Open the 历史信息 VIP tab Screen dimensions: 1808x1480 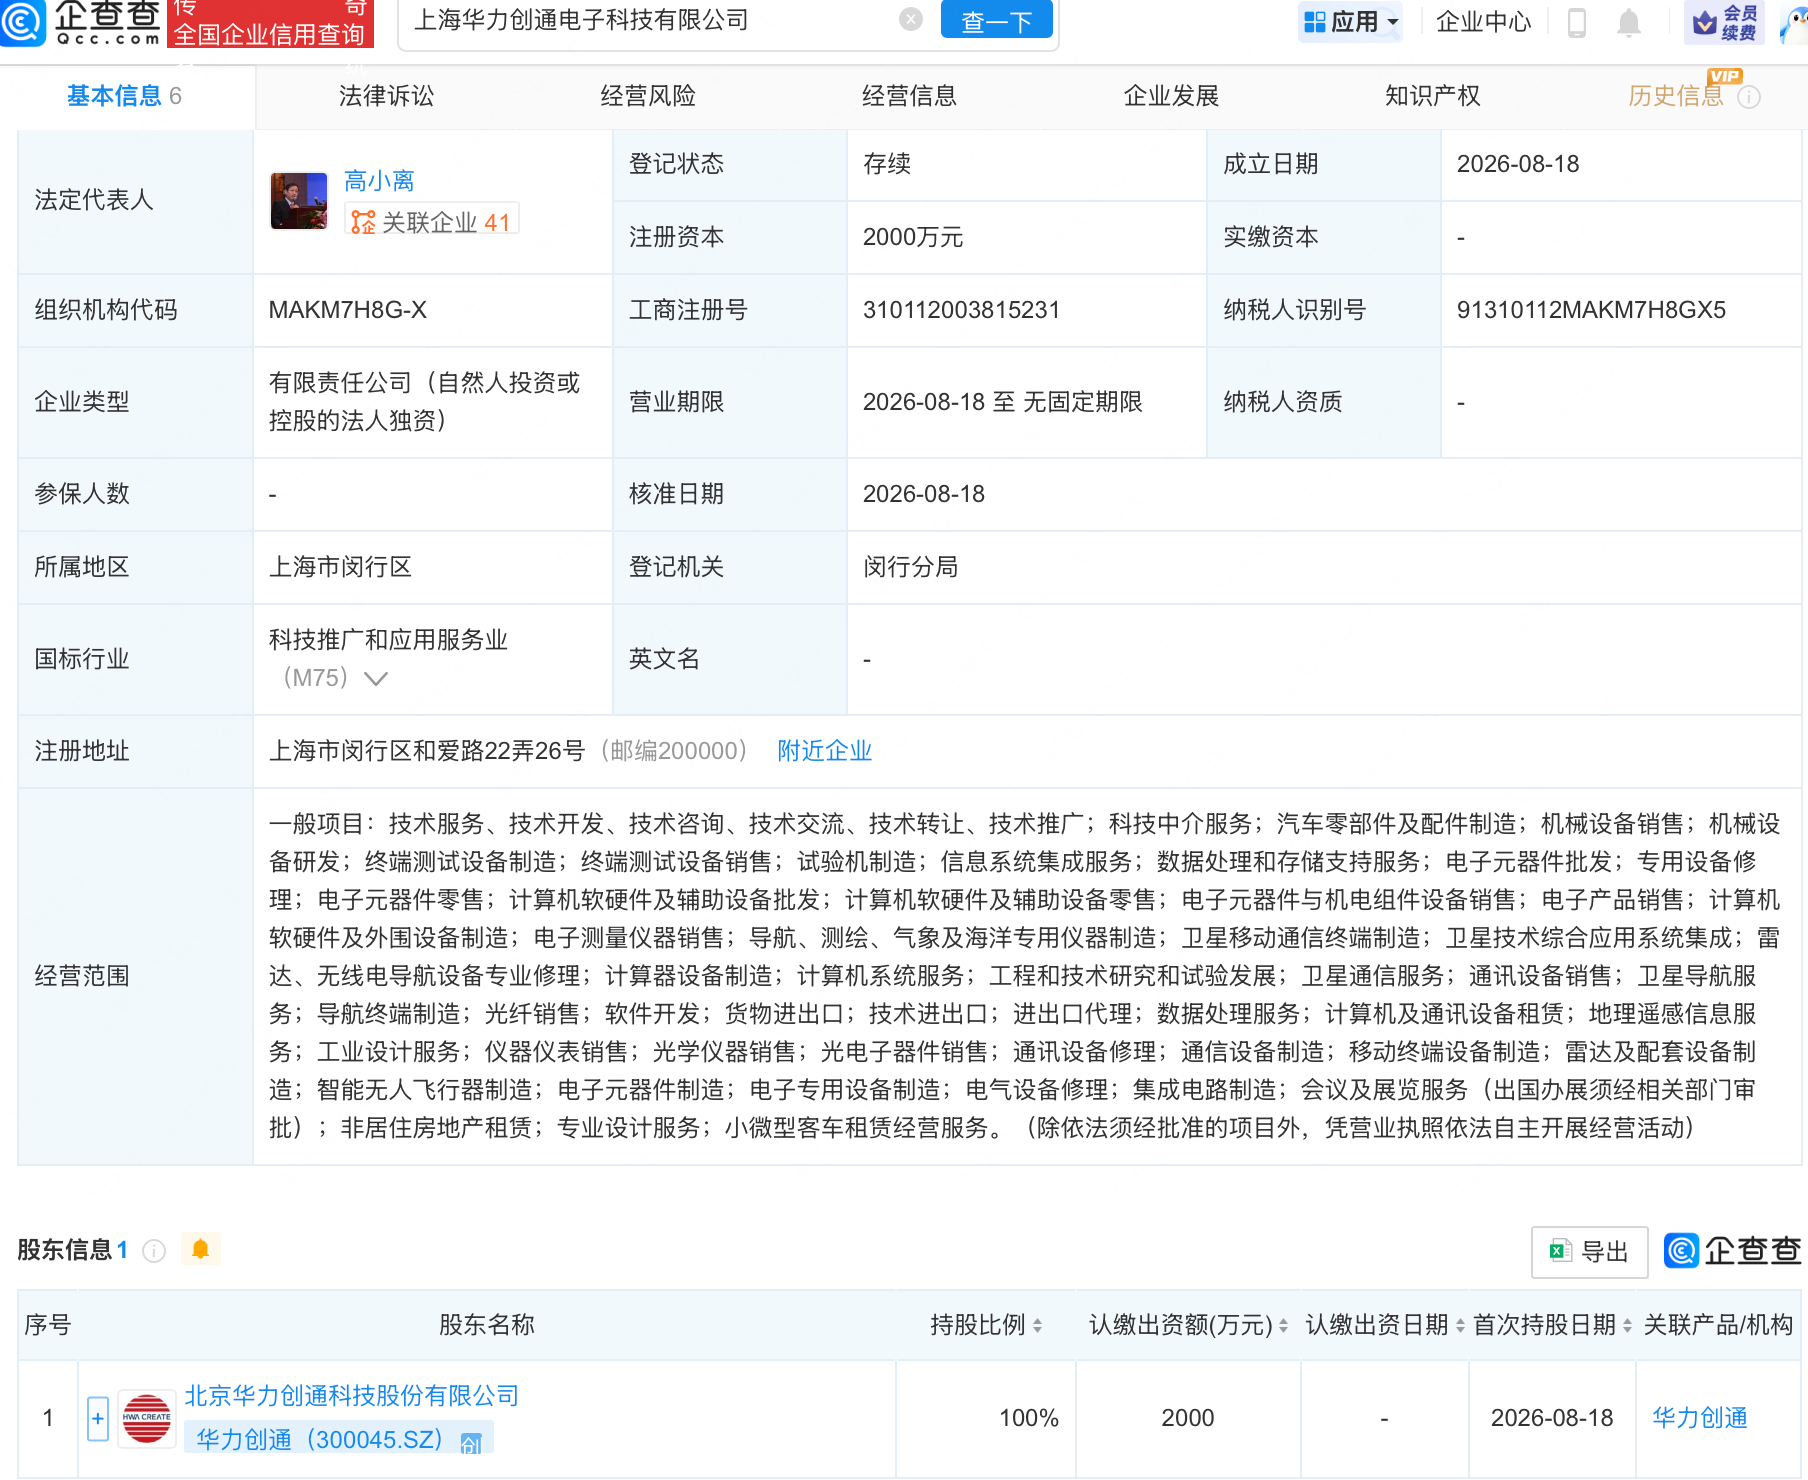click(1676, 96)
